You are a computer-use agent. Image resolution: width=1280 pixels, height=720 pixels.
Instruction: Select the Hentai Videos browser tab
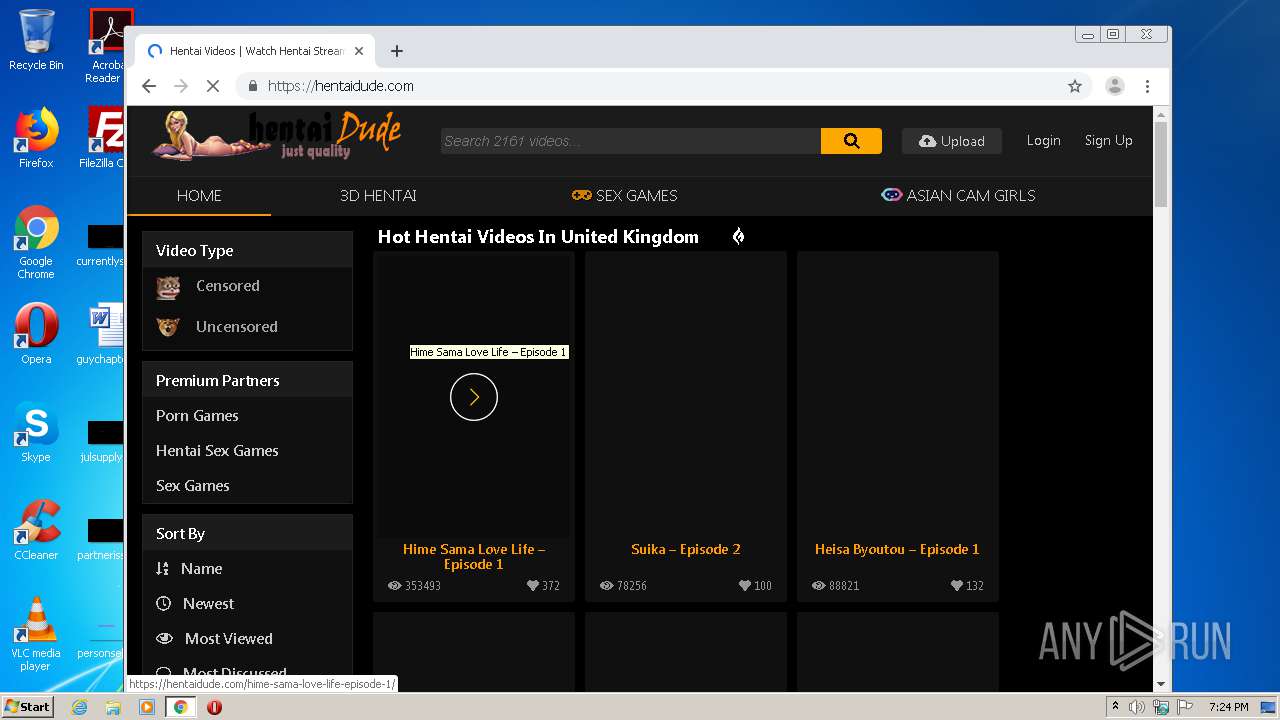[255, 51]
